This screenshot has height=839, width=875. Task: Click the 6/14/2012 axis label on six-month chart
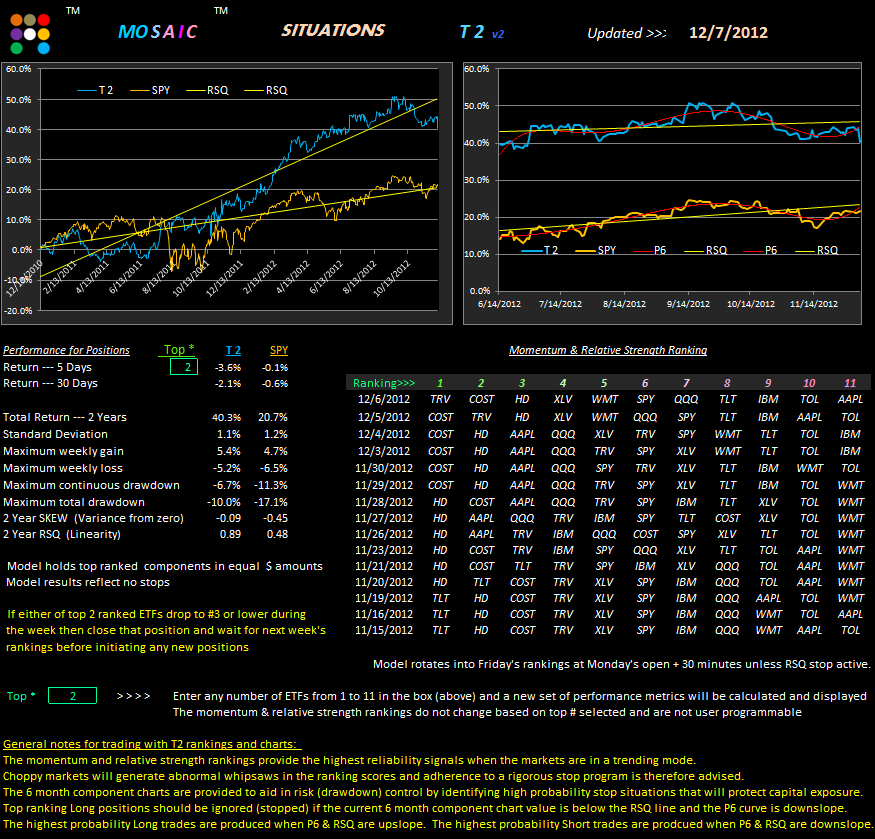pos(499,304)
